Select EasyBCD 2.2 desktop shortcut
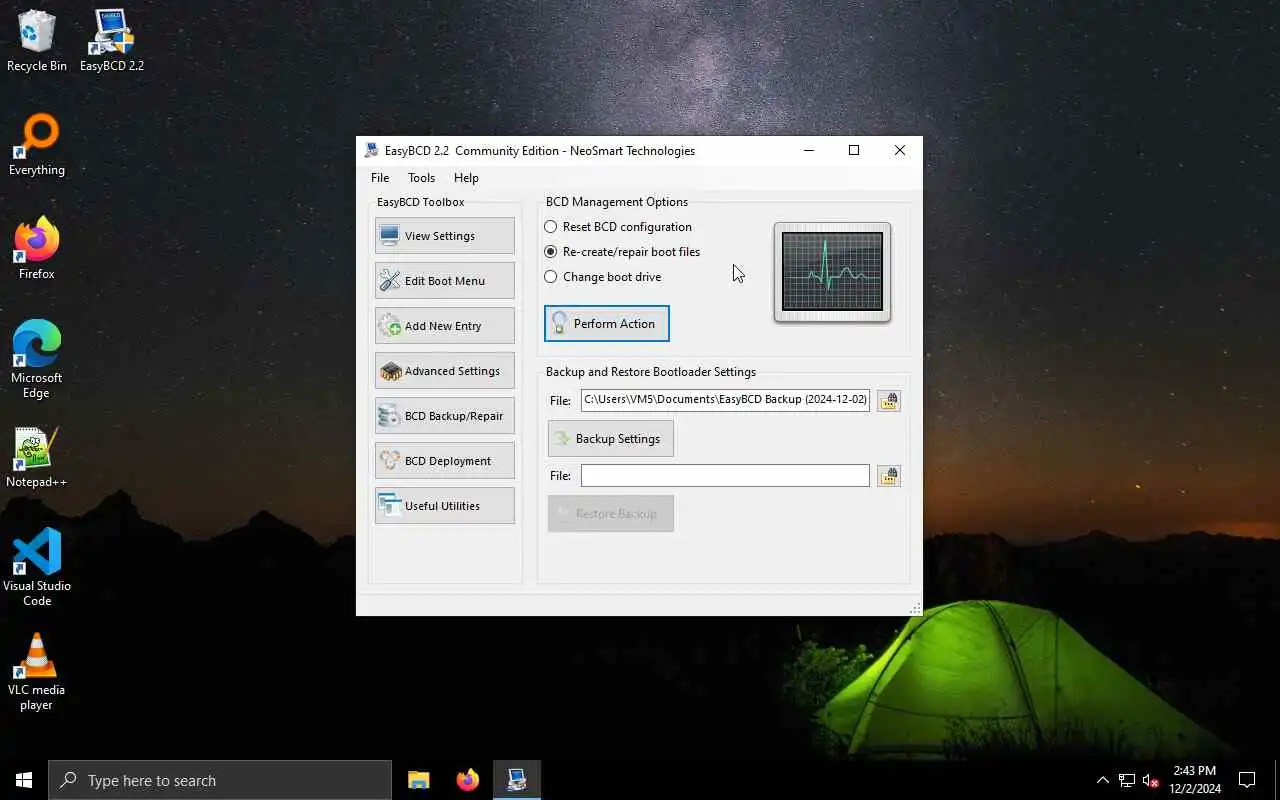Screen dimensions: 1280x800 112,41
